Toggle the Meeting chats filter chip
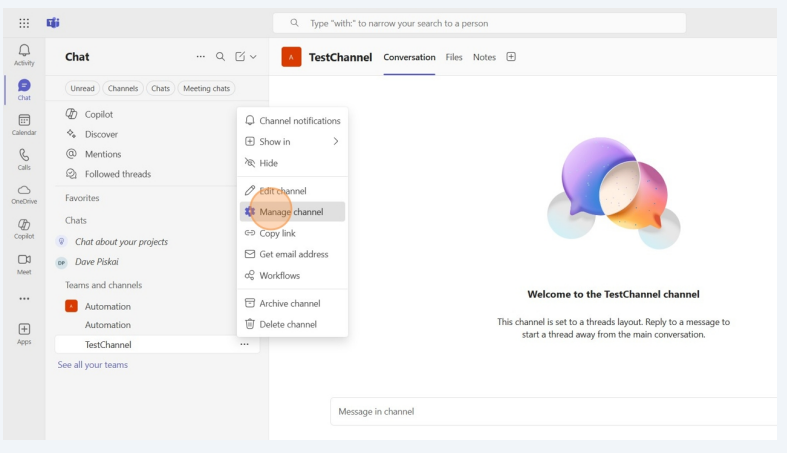The height and width of the screenshot is (453, 787). coord(207,88)
